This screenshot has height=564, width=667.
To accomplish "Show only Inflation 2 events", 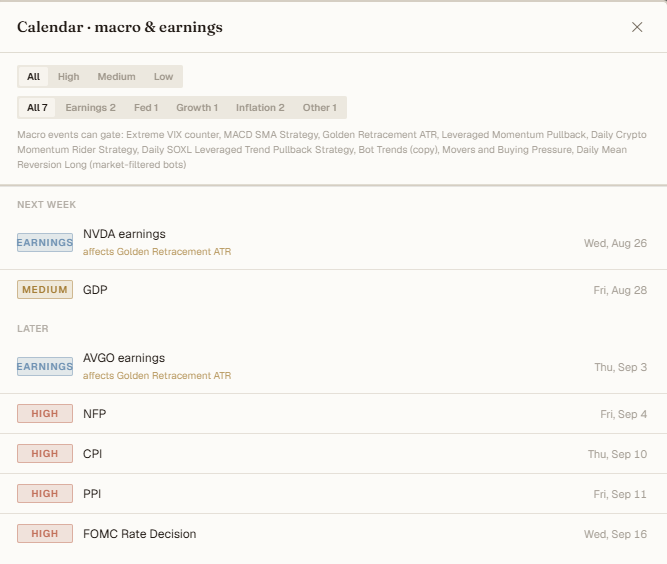I will click(260, 108).
